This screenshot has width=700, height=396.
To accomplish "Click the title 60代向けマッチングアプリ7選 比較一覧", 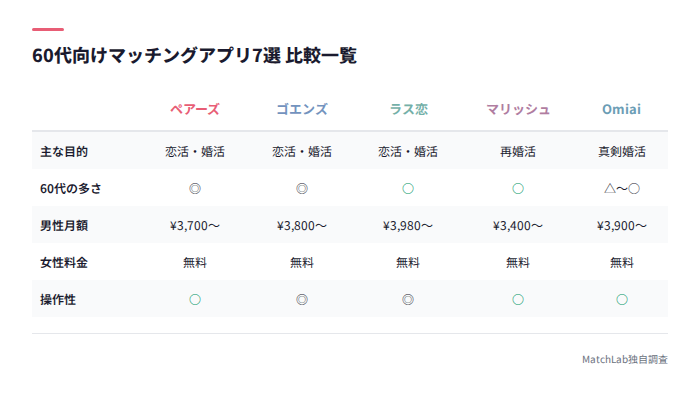I will [x=194, y=56].
